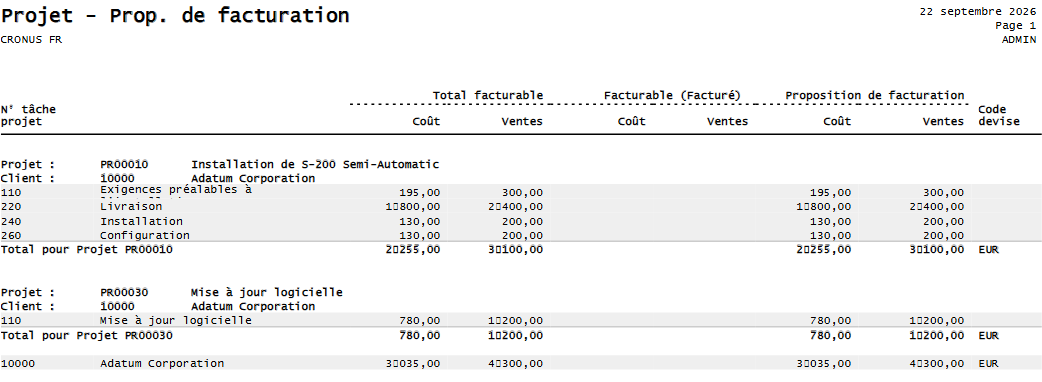The image size is (1042, 382).
Task: Click 2 400,00 Proposition sales in Livraison row
Action: click(x=936, y=207)
